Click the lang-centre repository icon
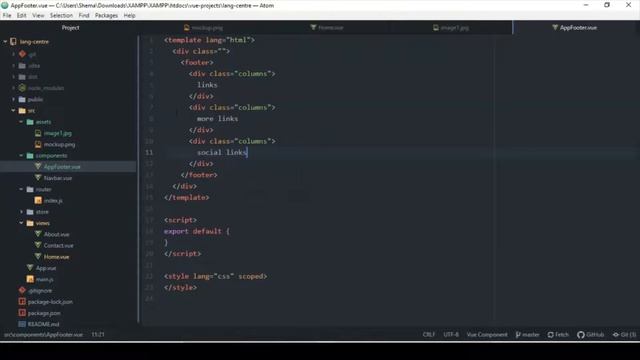 (13, 42)
